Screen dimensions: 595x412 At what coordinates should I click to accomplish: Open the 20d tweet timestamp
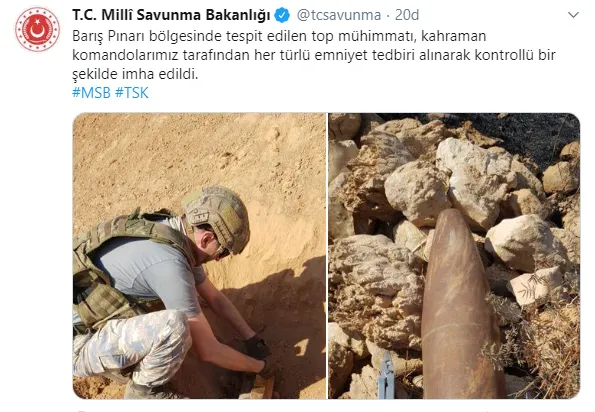407,15
